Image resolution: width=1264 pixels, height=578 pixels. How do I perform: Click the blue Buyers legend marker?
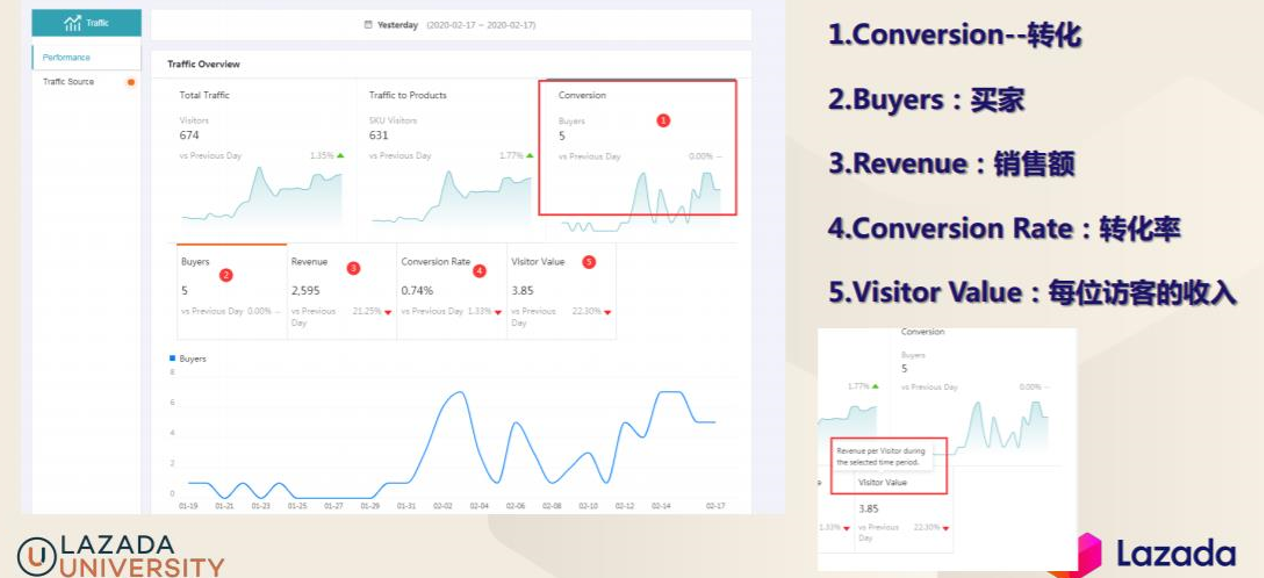click(172, 358)
